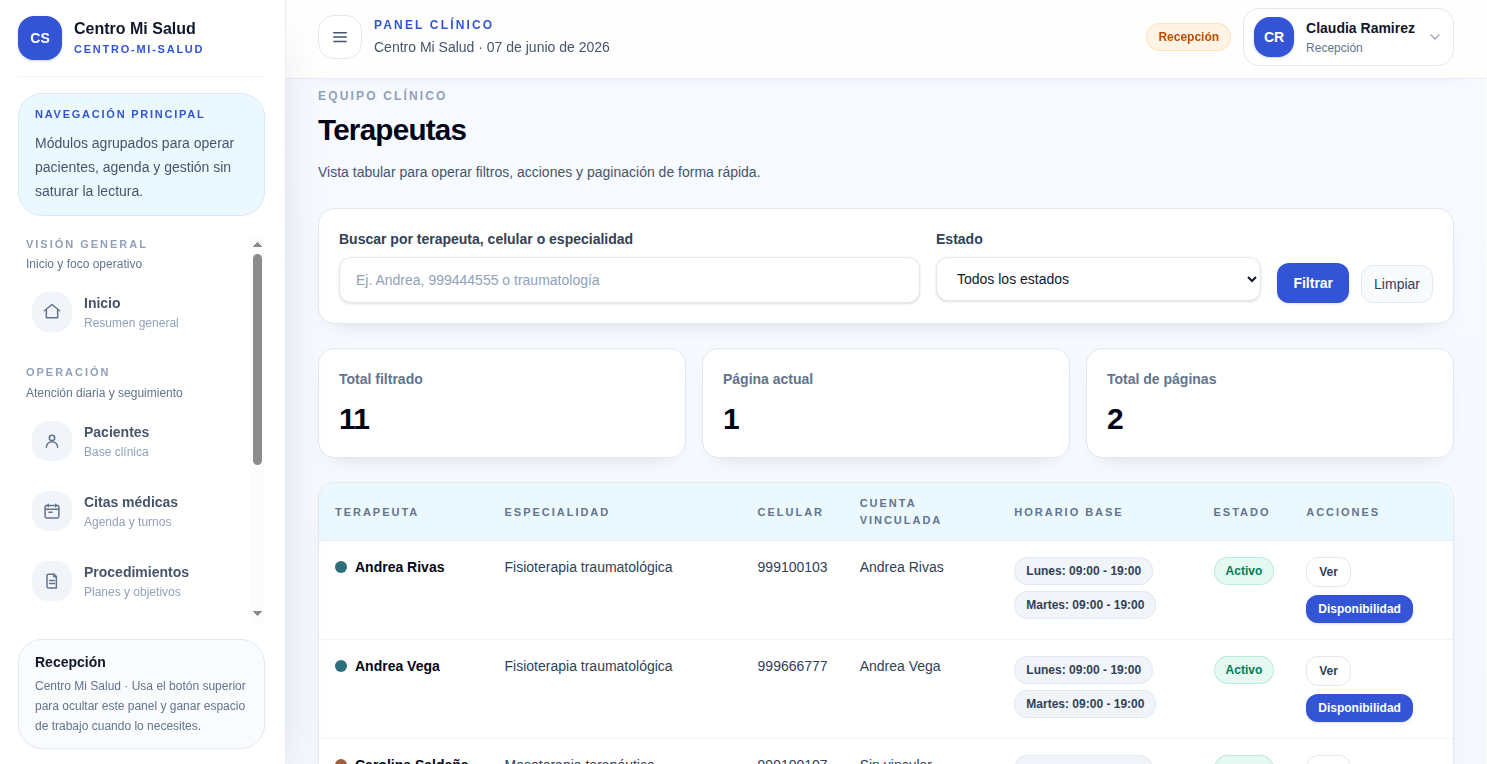The image size is (1487, 764).
Task: Click the CS logo for Centro Mi Salud
Action: pyautogui.click(x=40, y=38)
